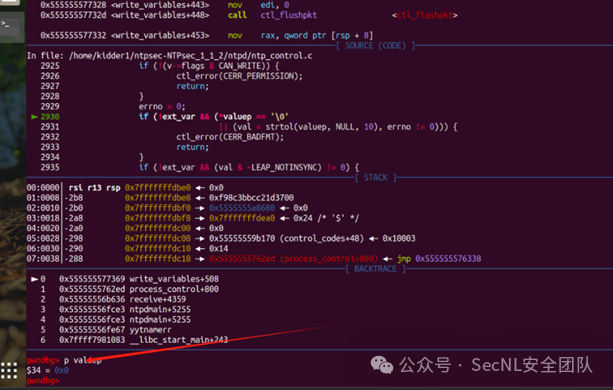Click the 'SOURCE (CODE)' section header
This screenshot has height=390, width=613.
375,46
